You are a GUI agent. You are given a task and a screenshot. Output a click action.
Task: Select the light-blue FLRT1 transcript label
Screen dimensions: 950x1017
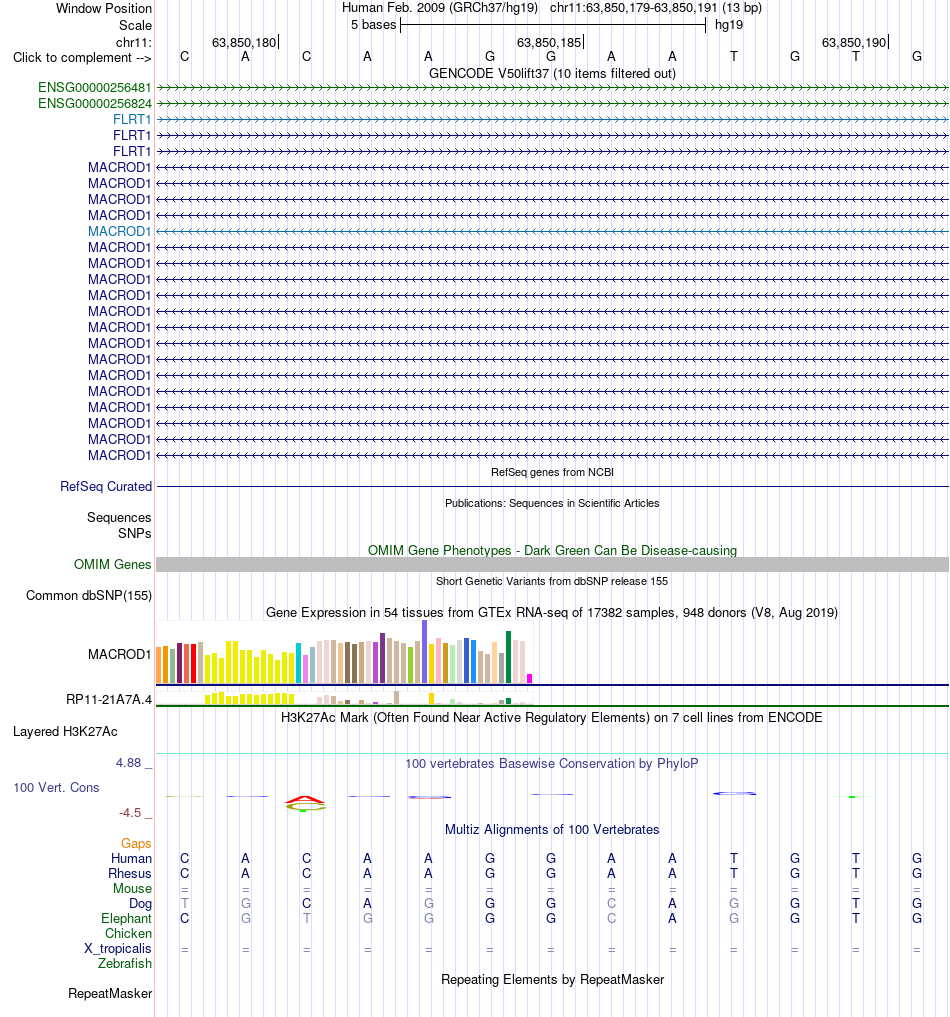(132, 119)
